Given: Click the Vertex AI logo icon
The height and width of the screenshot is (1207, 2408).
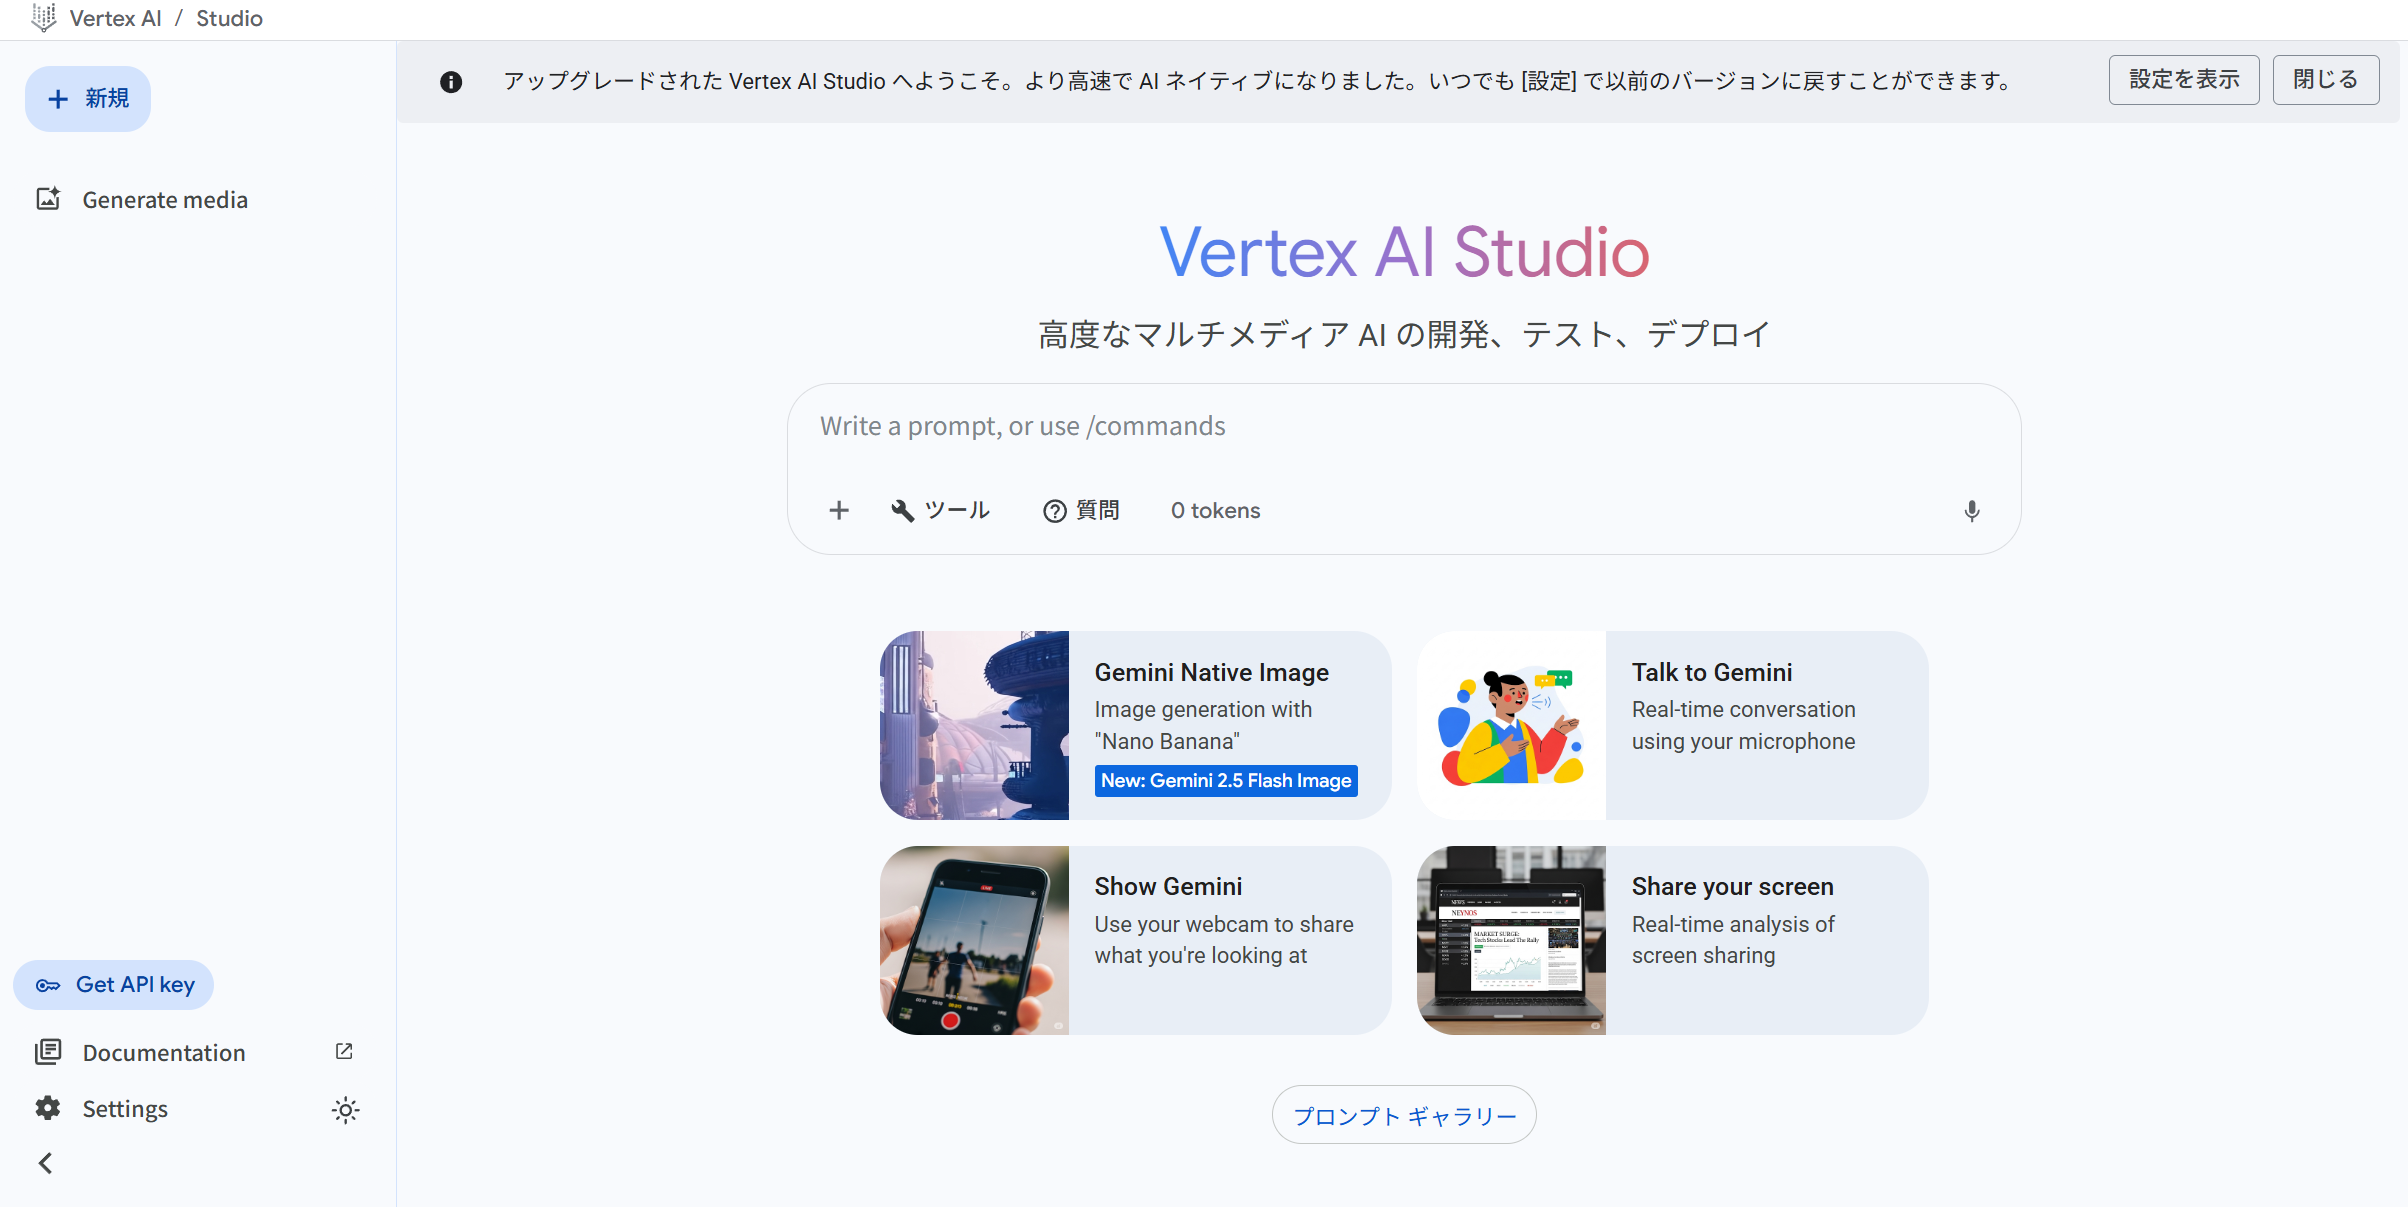Looking at the screenshot, I should click(43, 18).
